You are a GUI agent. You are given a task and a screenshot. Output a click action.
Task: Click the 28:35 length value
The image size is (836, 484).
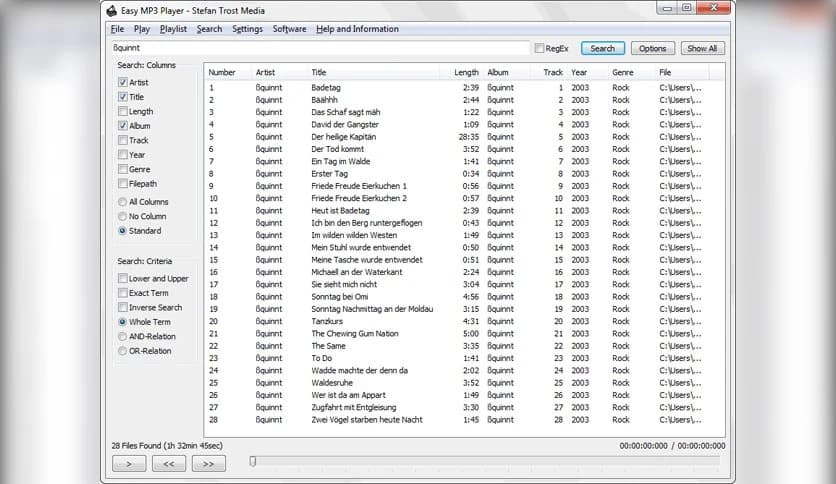[x=469, y=136]
